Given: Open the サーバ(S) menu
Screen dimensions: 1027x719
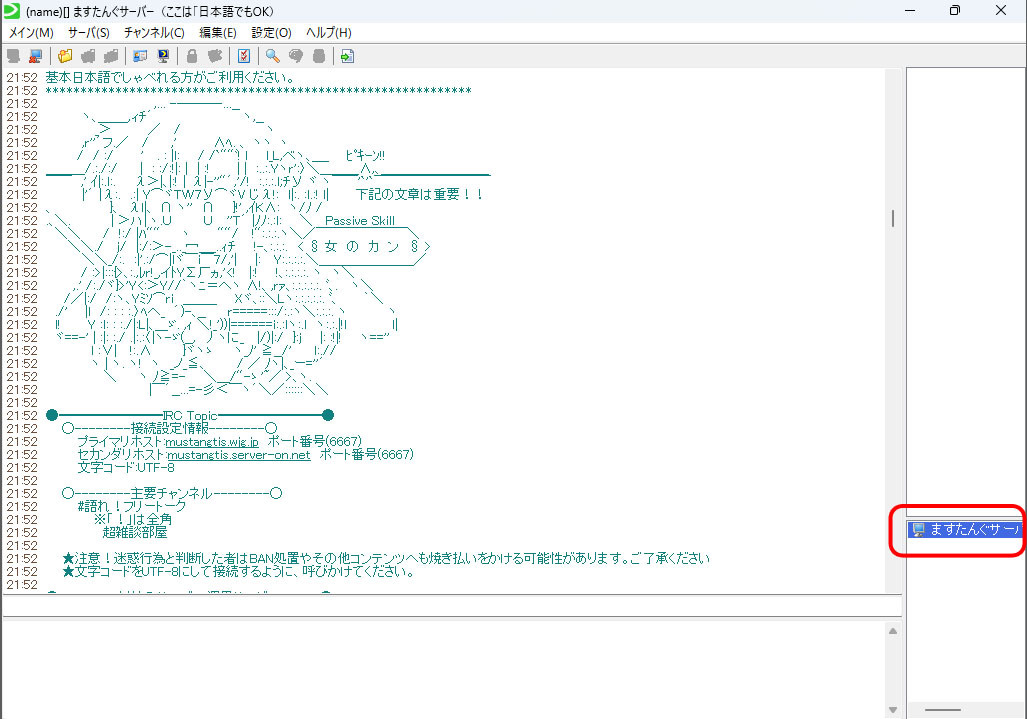Looking at the screenshot, I should click(x=89, y=32).
